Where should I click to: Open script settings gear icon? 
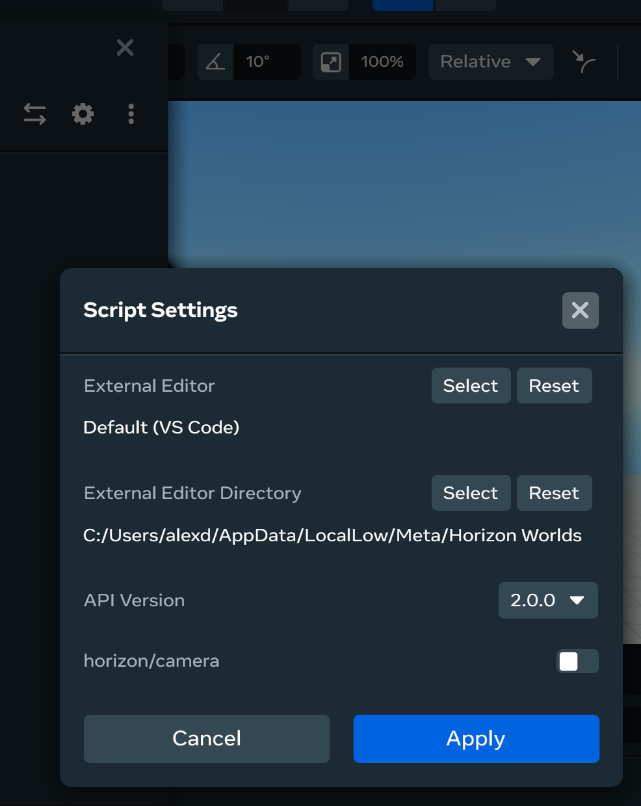83,114
